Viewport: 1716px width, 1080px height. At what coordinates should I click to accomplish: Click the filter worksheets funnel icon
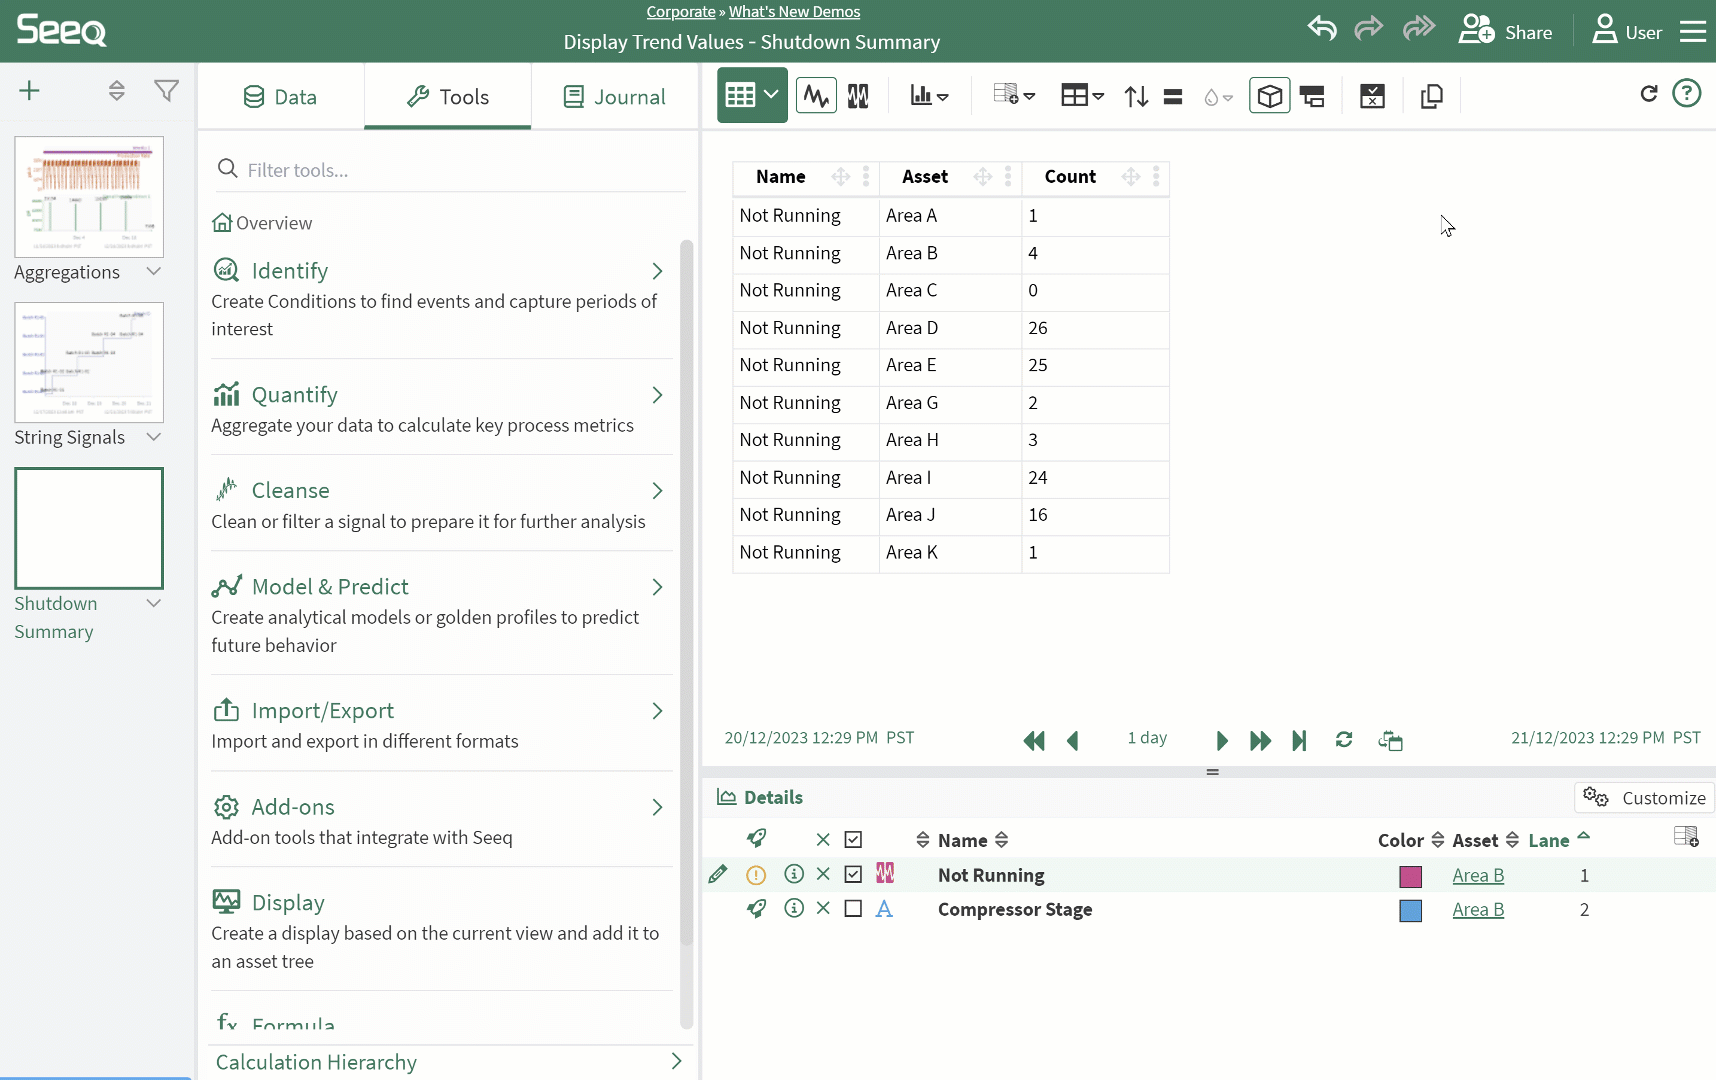coord(166,91)
